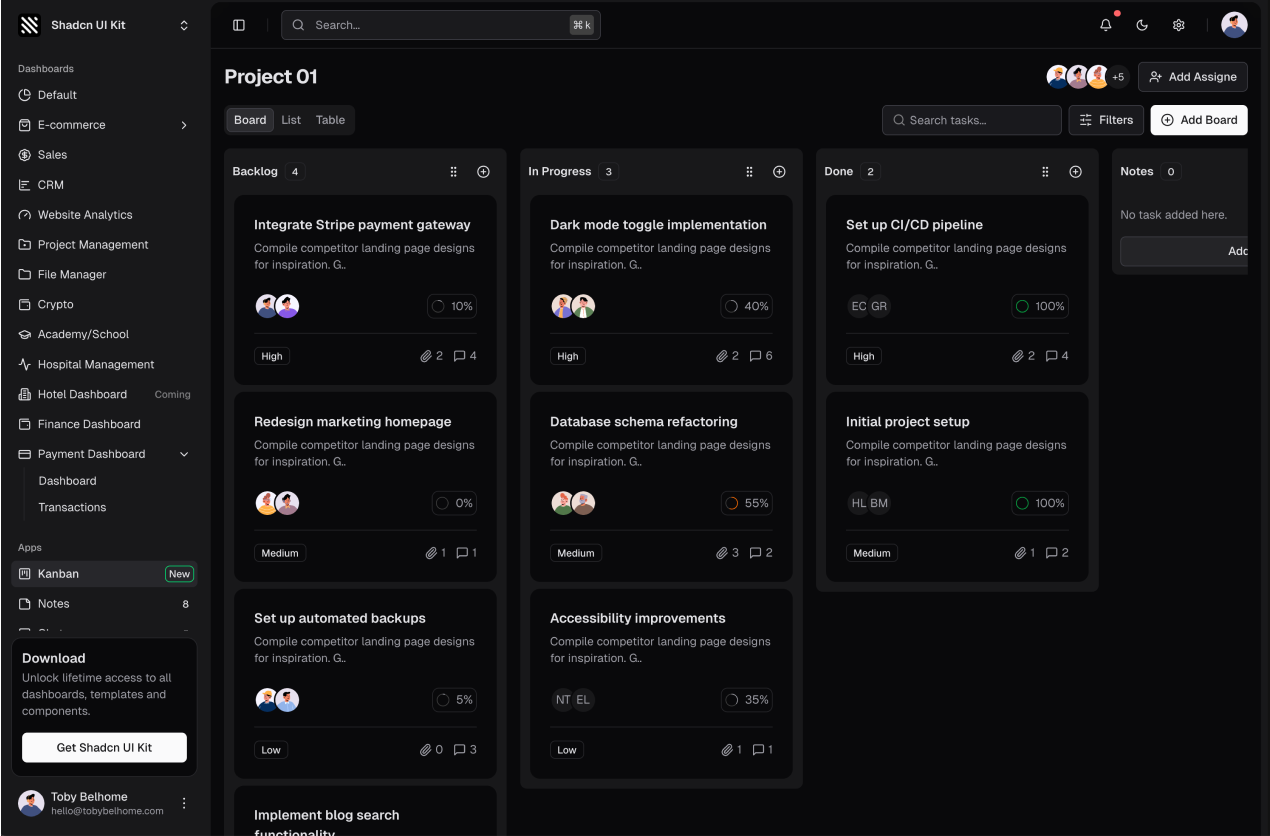Viewport: 1270px width, 836px height.
Task: Click the 10% progress indicator
Action: coord(451,306)
